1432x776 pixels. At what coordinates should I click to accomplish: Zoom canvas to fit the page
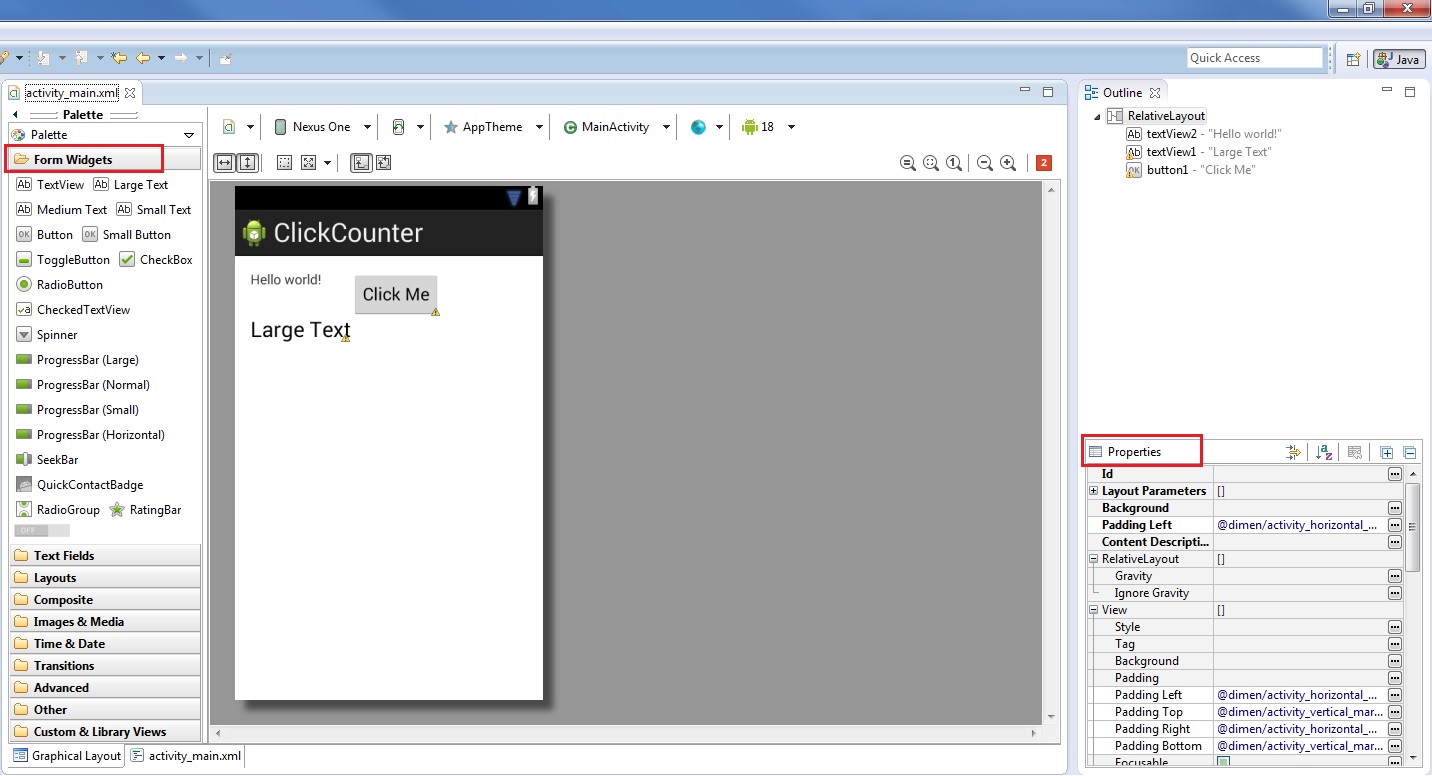tap(929, 163)
